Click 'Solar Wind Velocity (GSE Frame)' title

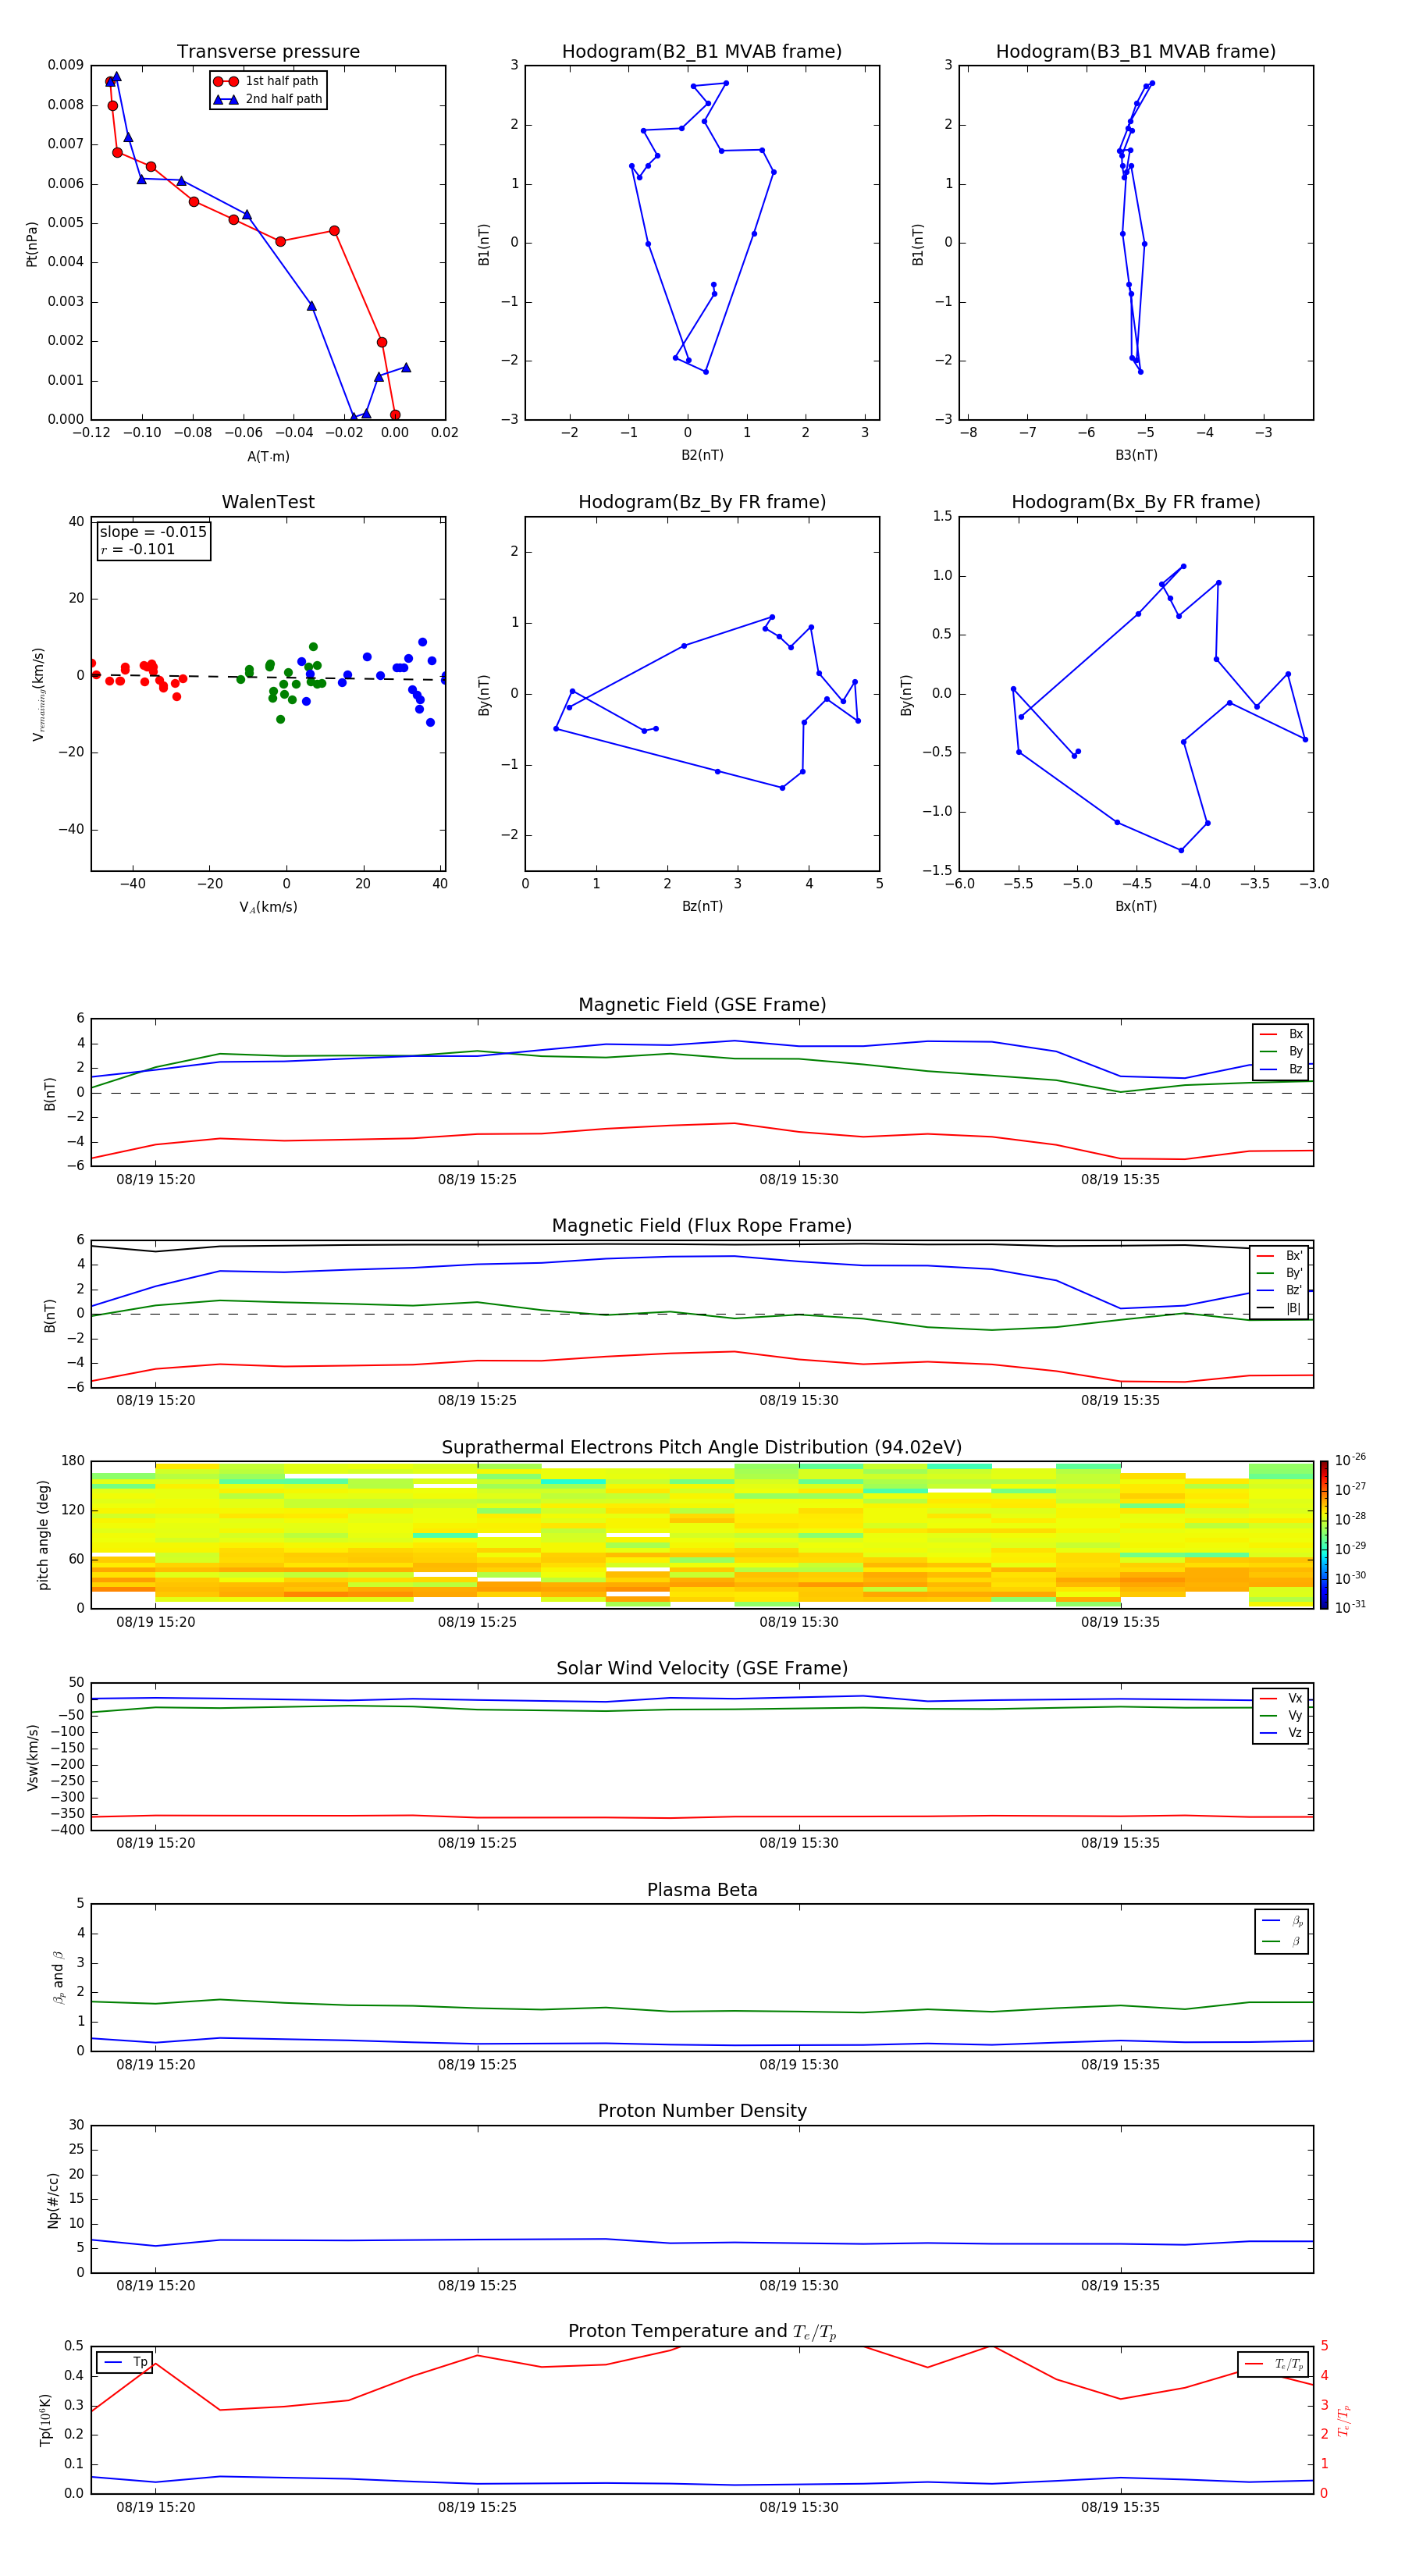(x=702, y=1668)
